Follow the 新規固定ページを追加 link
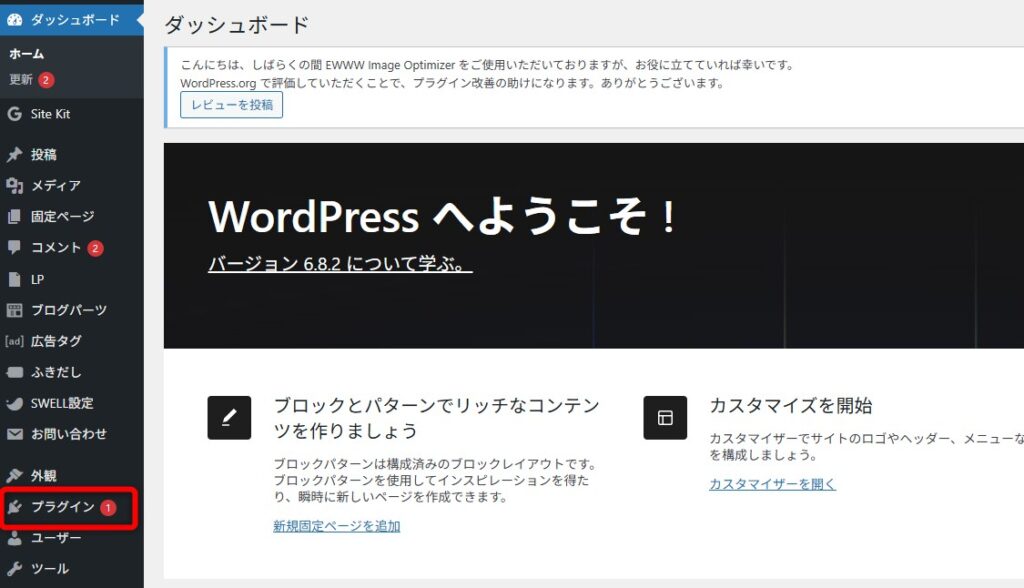1024x588 pixels. click(x=336, y=526)
